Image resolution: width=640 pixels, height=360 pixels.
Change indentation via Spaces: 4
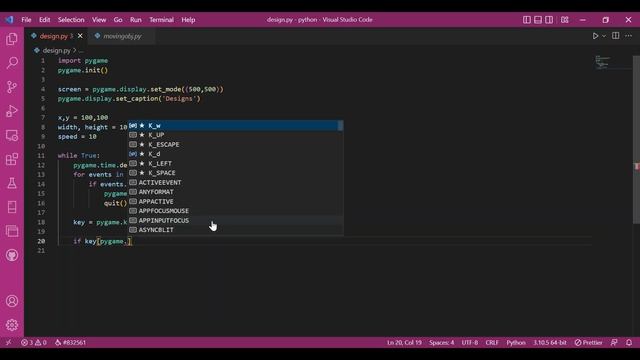pos(441,342)
